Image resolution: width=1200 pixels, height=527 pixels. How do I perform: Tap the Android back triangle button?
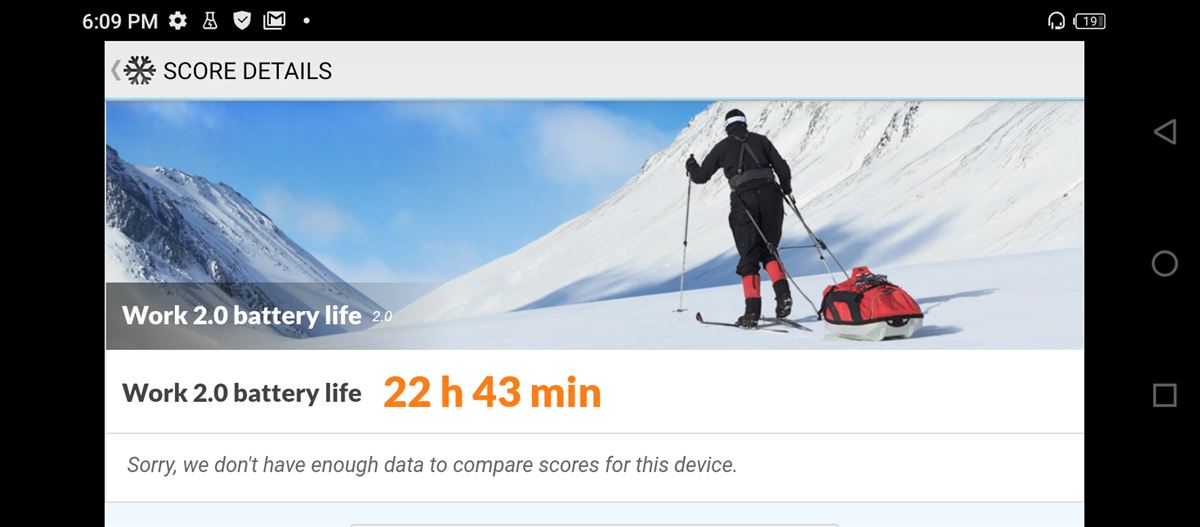pos(1164,132)
